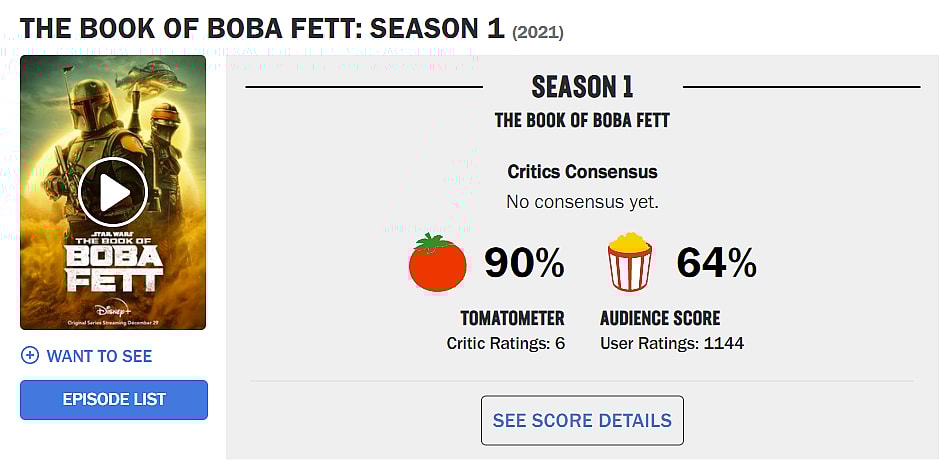949x475 pixels.
Task: Click the Disney+ logo on the poster
Action: 113,307
